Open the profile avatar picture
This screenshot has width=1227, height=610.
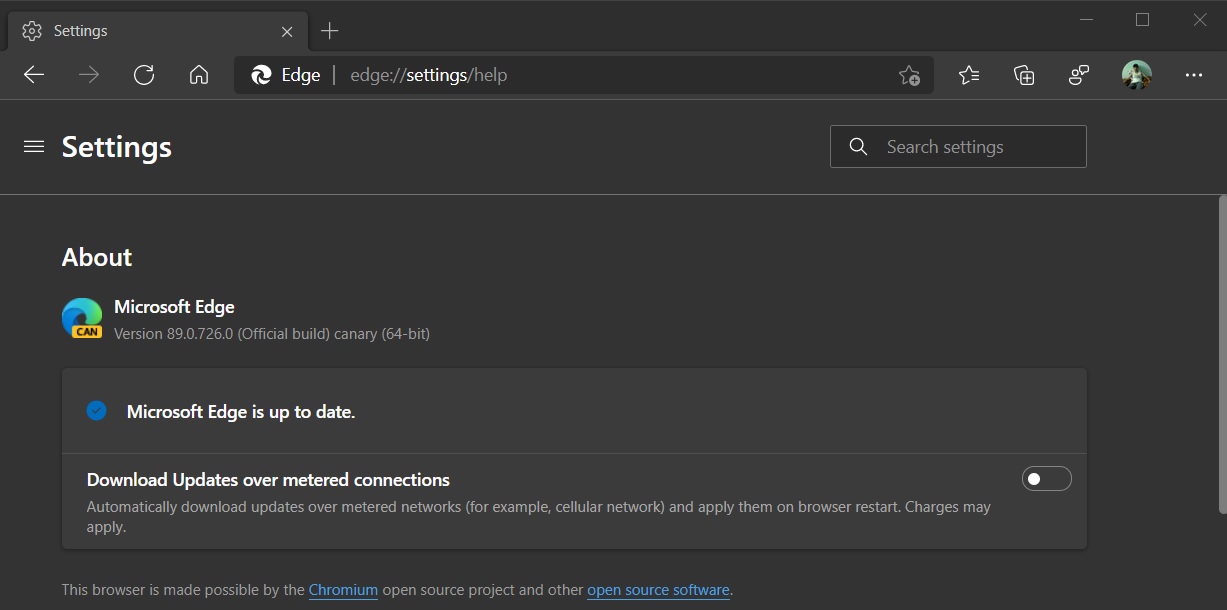pos(1137,75)
